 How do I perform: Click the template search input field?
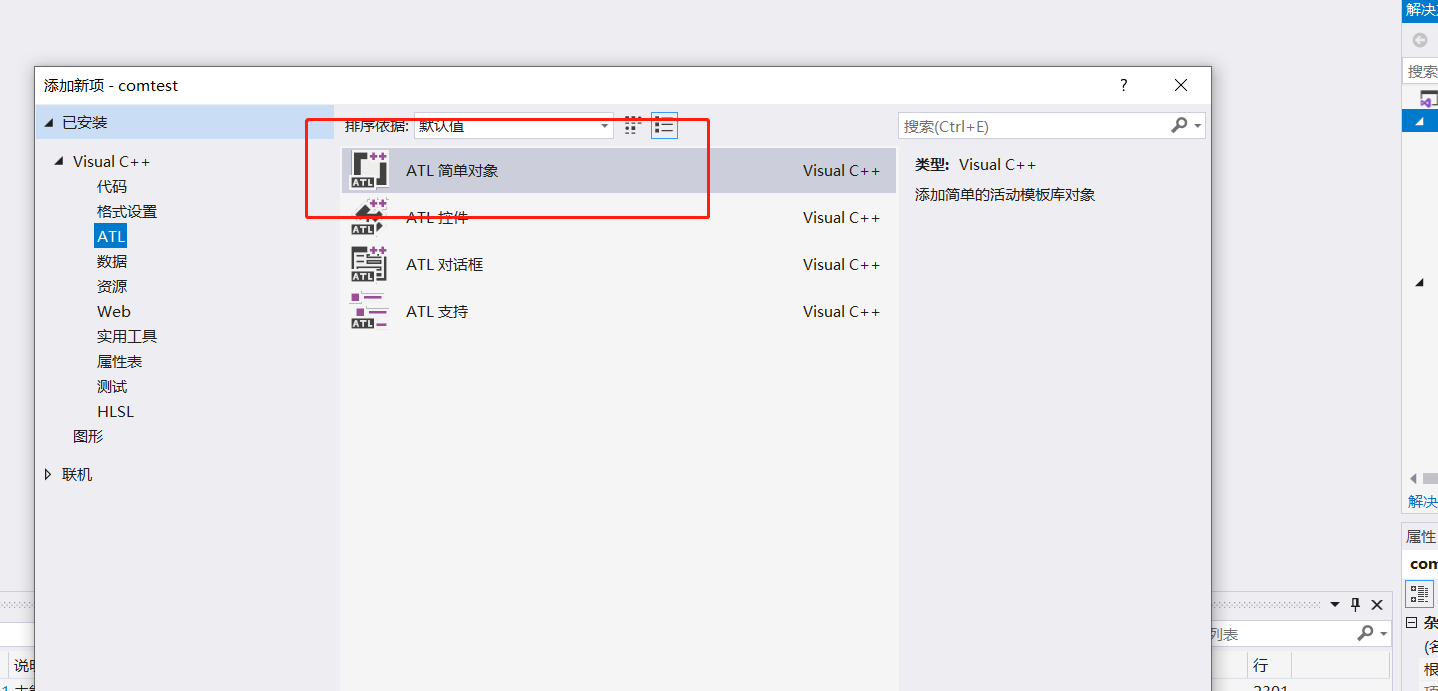1030,126
